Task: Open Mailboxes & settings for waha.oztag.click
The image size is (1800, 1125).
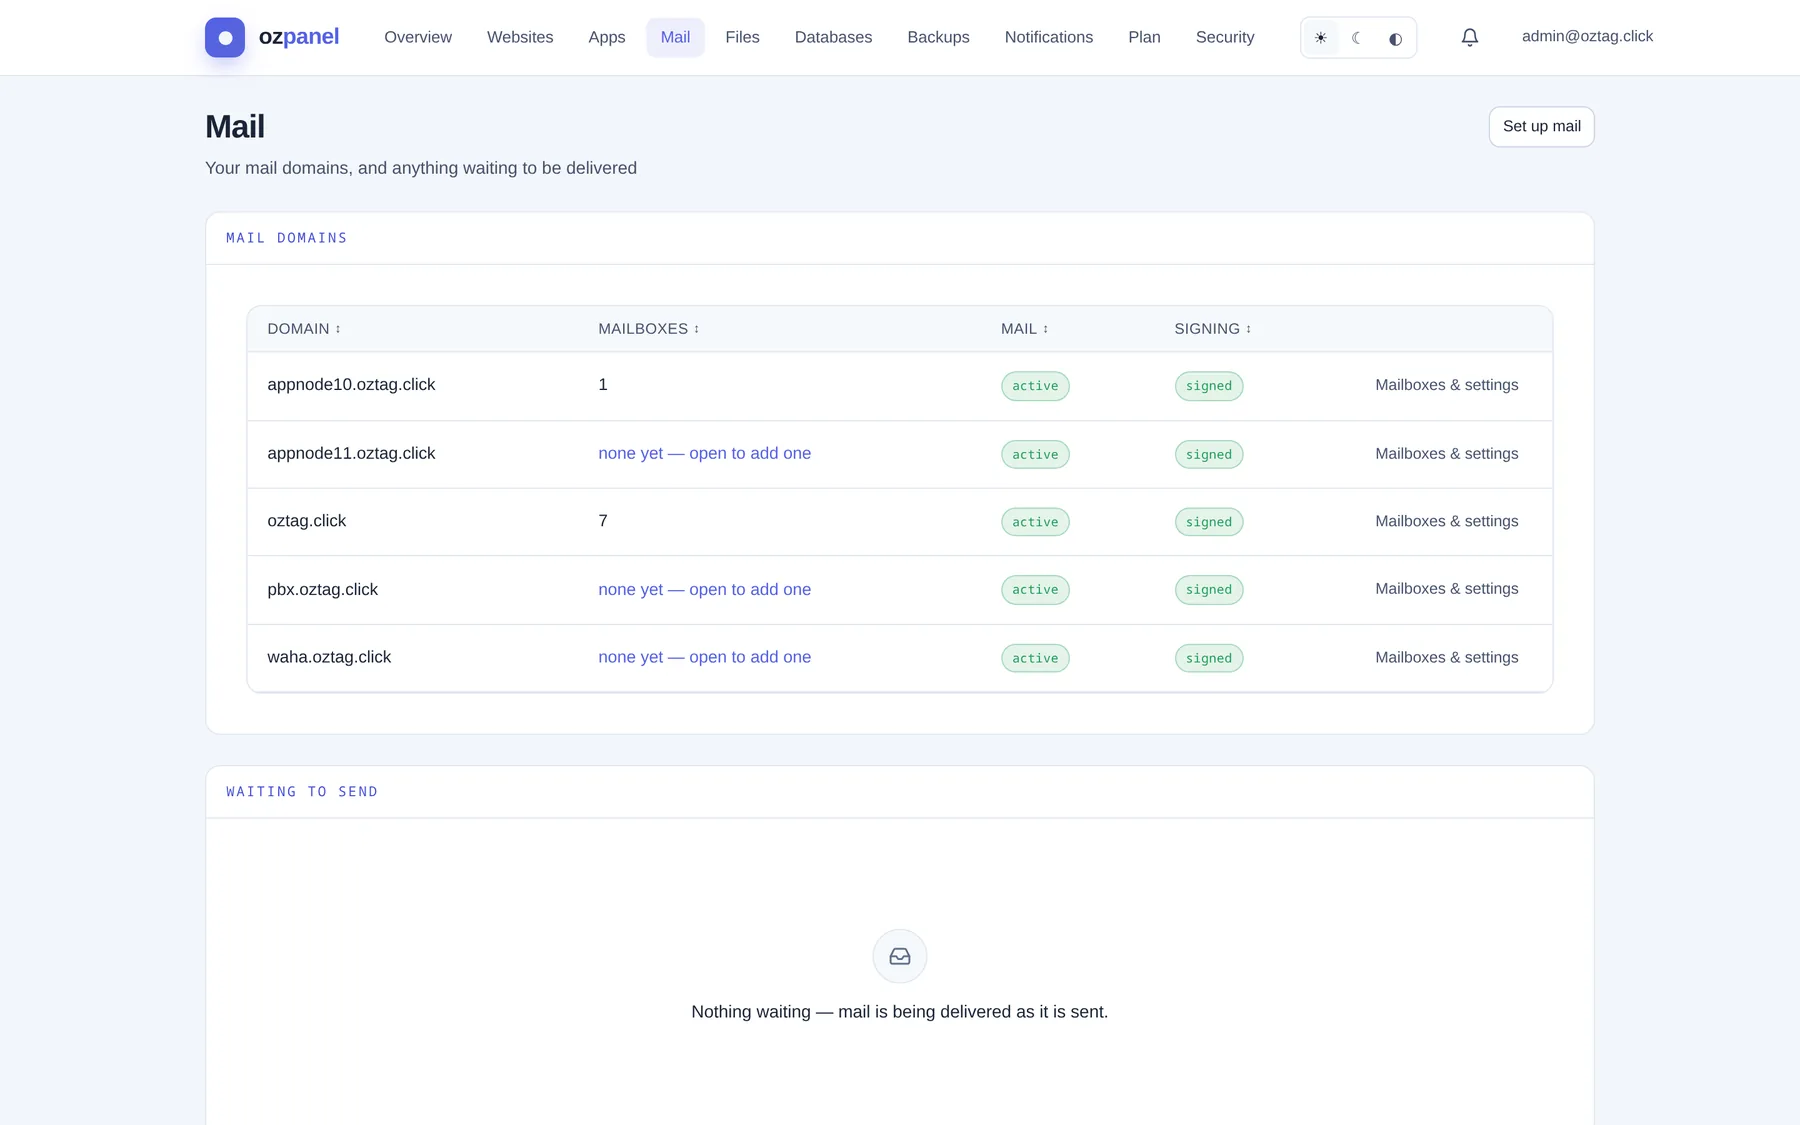Action: tap(1446, 657)
